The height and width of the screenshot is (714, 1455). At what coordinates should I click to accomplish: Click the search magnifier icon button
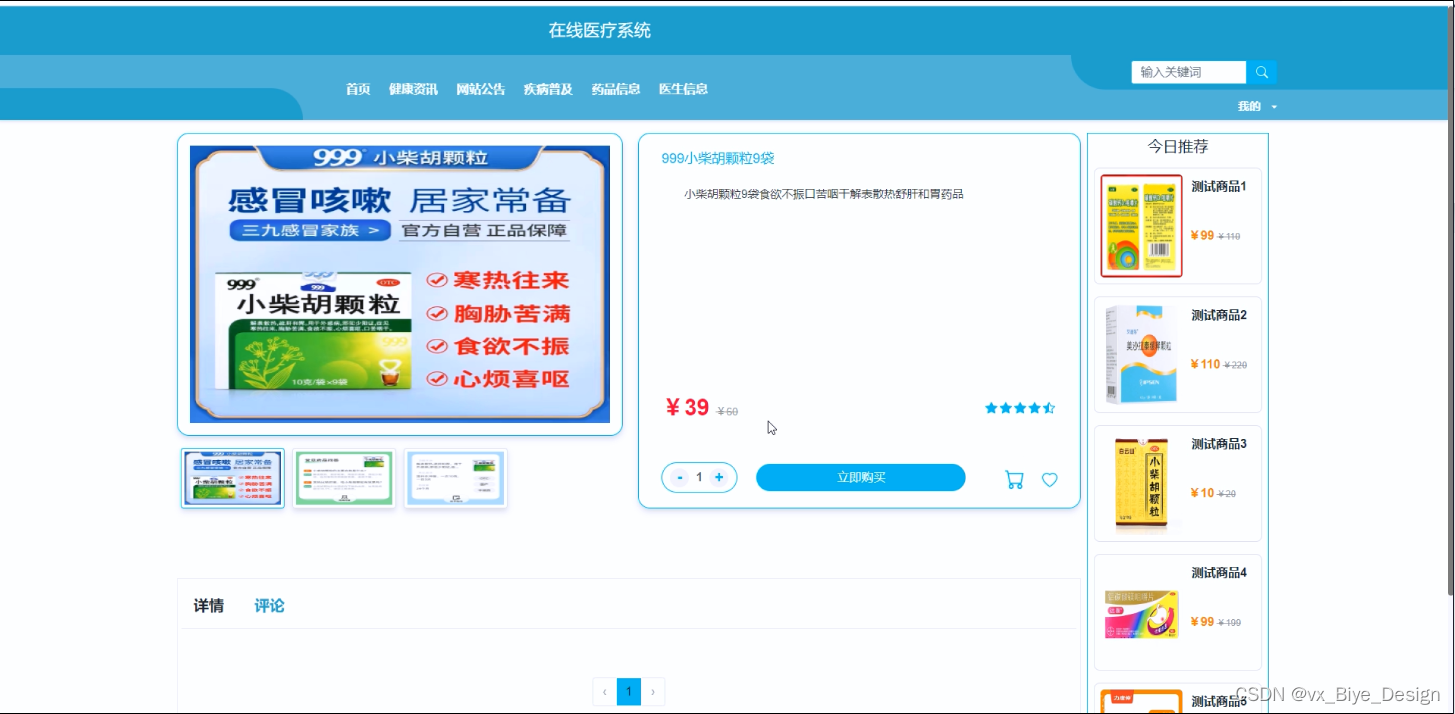[x=1261, y=72]
